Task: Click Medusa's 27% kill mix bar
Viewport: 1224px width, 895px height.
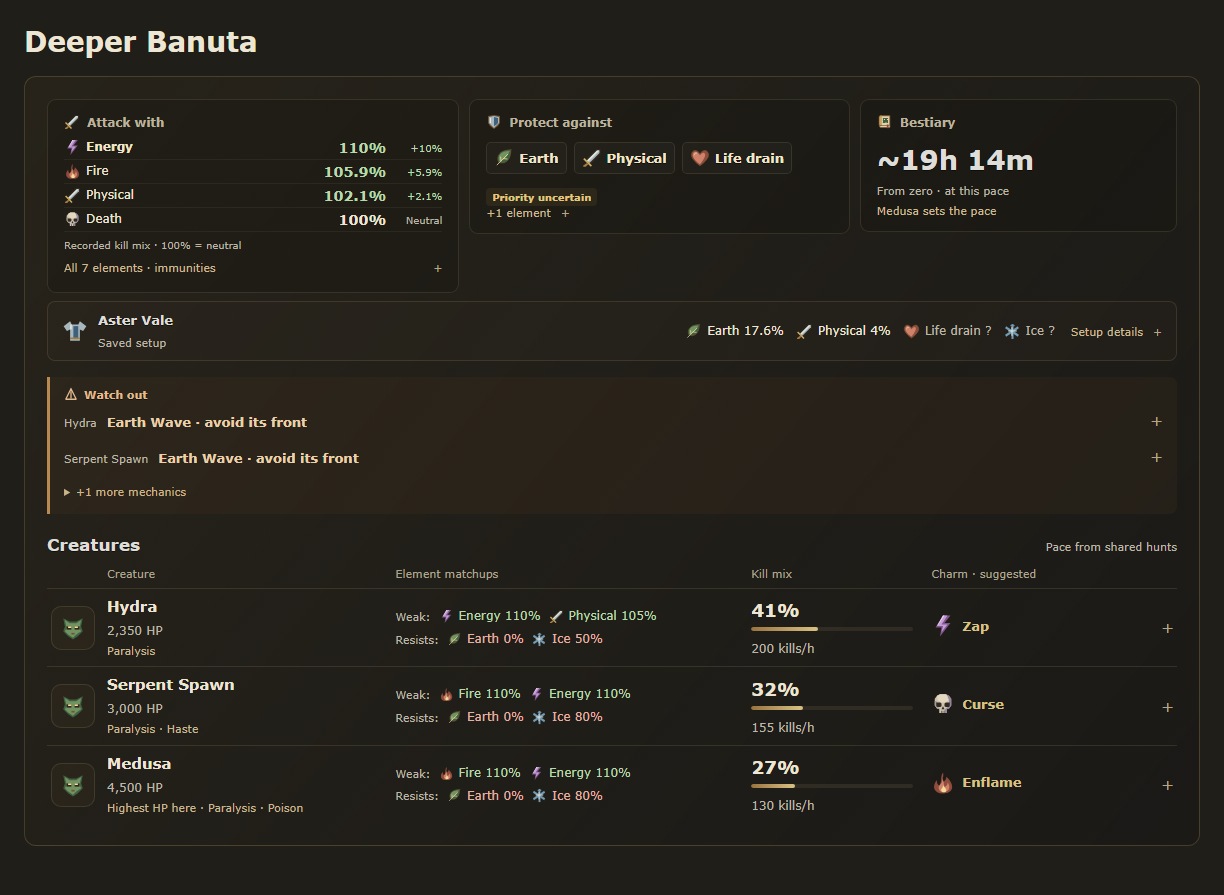Action: 832,786
